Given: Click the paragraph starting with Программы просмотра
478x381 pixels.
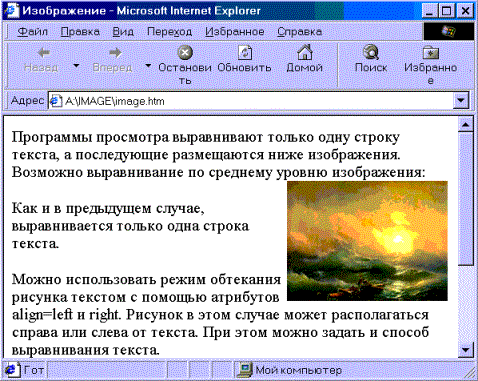Looking at the screenshot, I should click(x=219, y=155).
